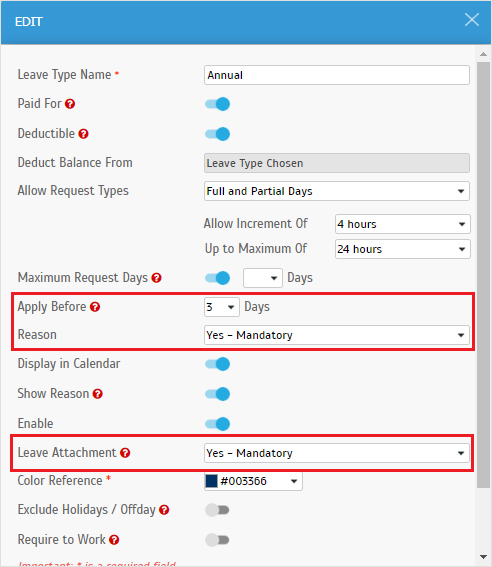Viewport: 492px width, 567px height.
Task: Open the Leave Attachment dropdown
Action: pos(337,453)
